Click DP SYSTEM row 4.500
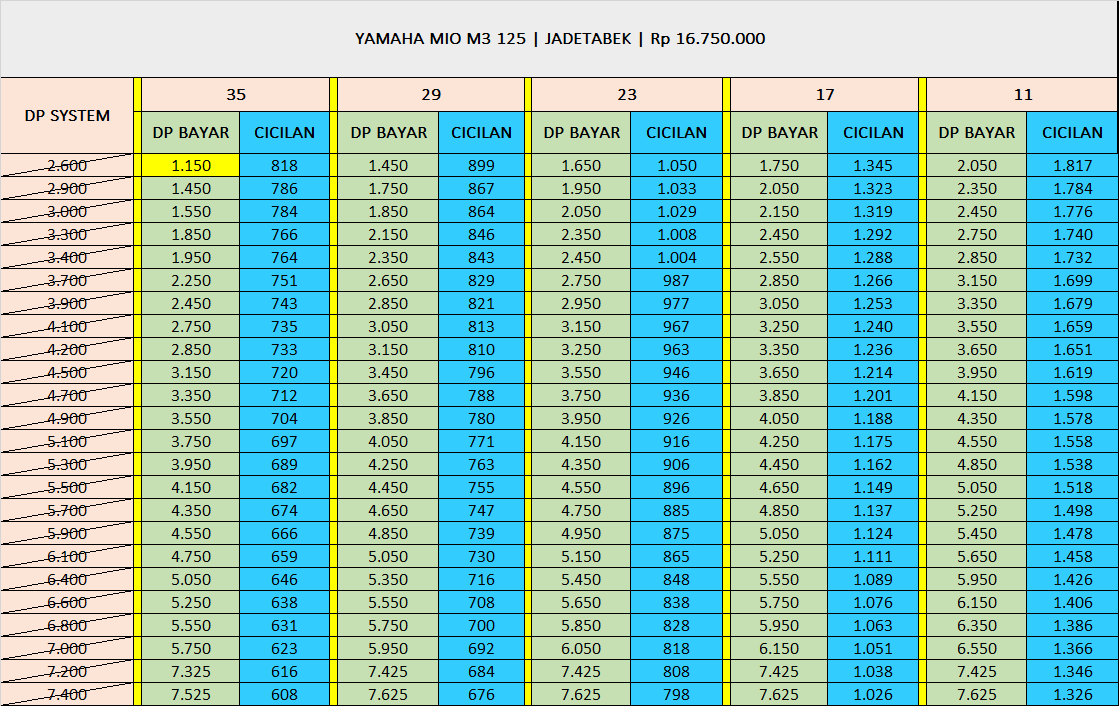This screenshot has height=706, width=1119. pyautogui.click(x=67, y=373)
